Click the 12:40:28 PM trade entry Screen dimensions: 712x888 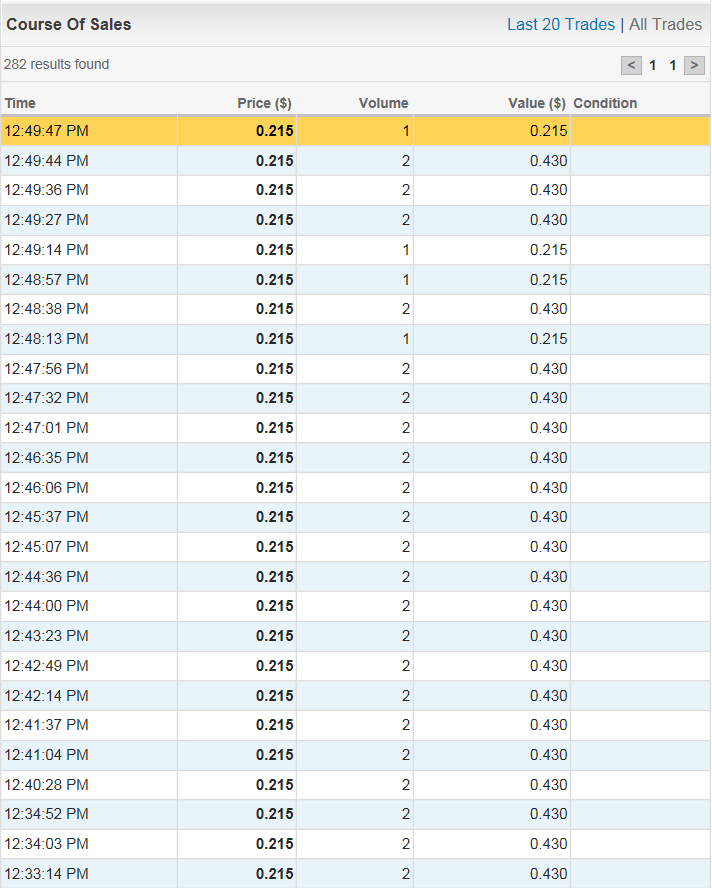coord(356,784)
